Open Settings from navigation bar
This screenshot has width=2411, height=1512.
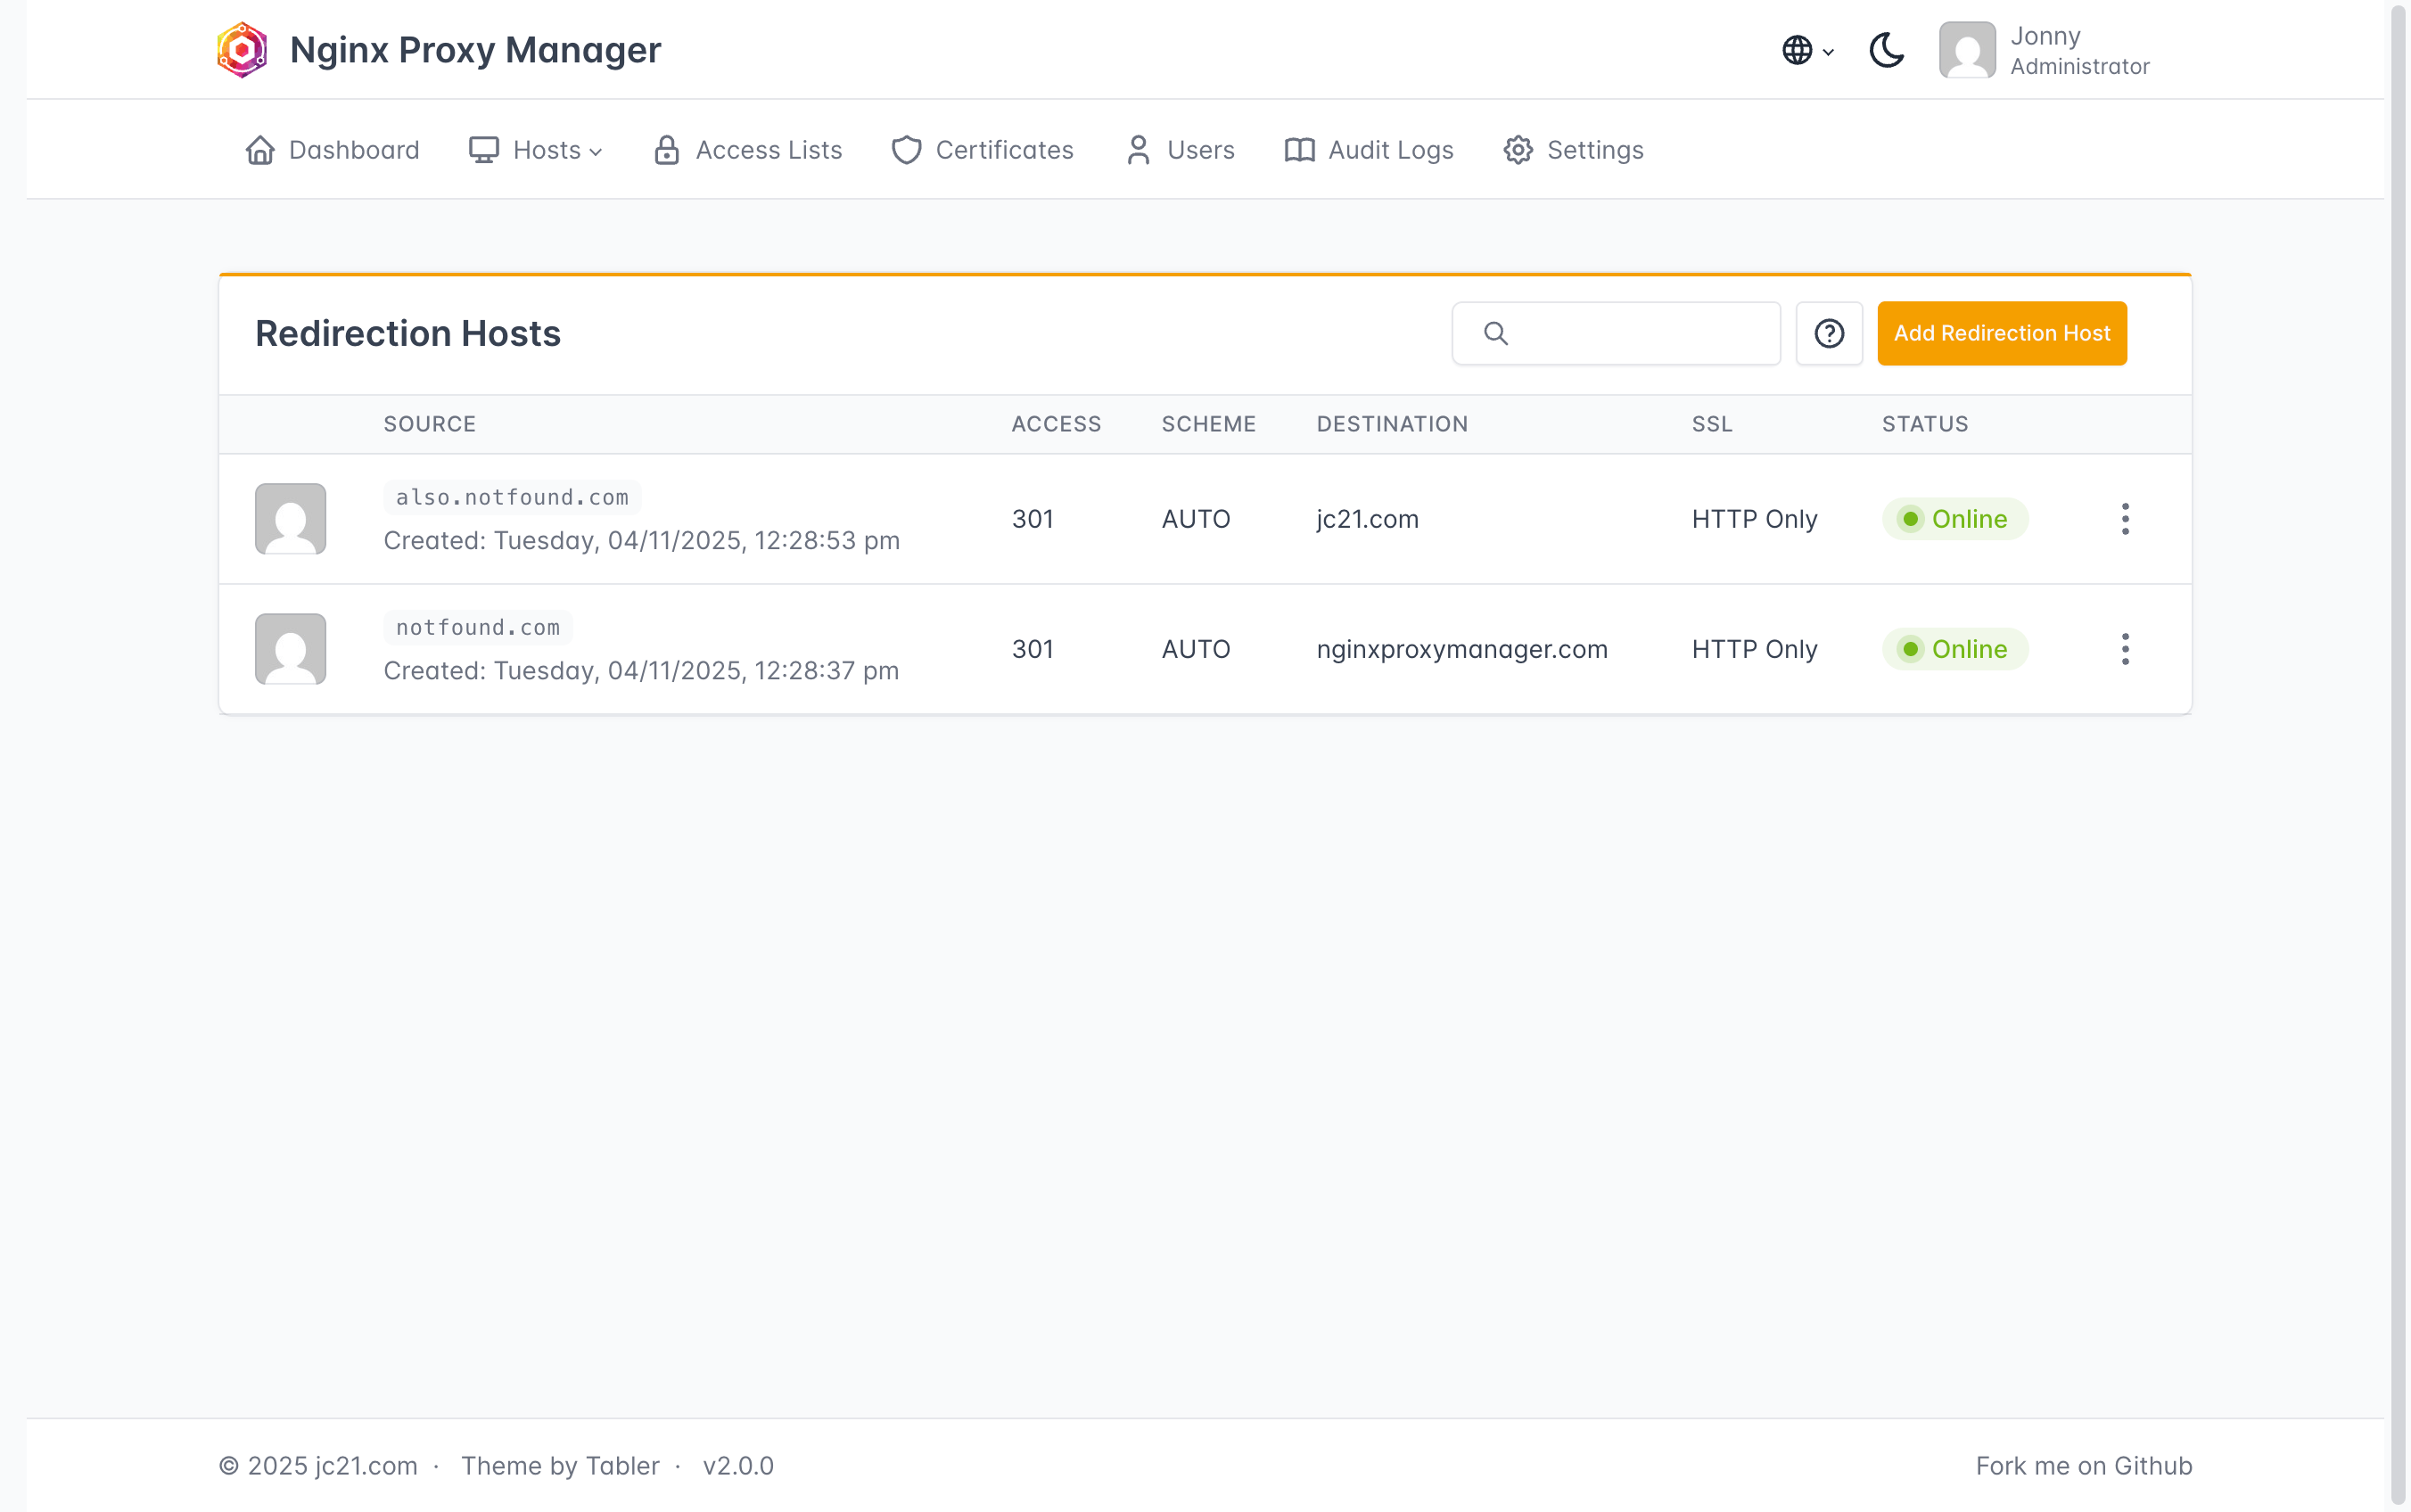click(1573, 150)
